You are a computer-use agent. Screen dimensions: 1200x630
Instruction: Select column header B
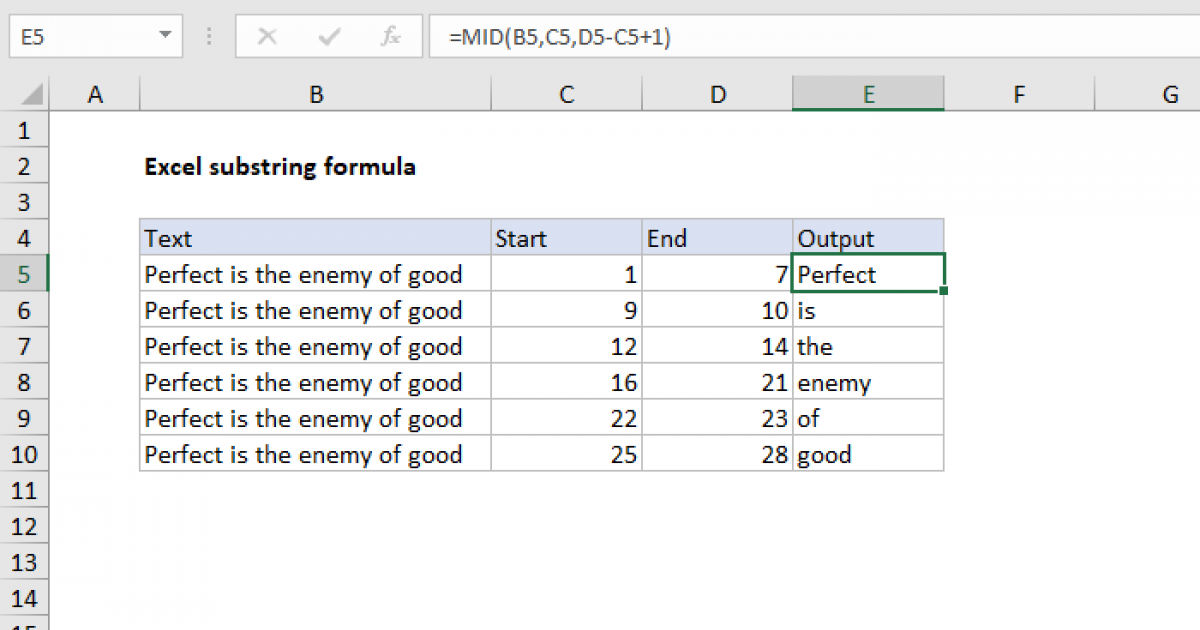(315, 93)
